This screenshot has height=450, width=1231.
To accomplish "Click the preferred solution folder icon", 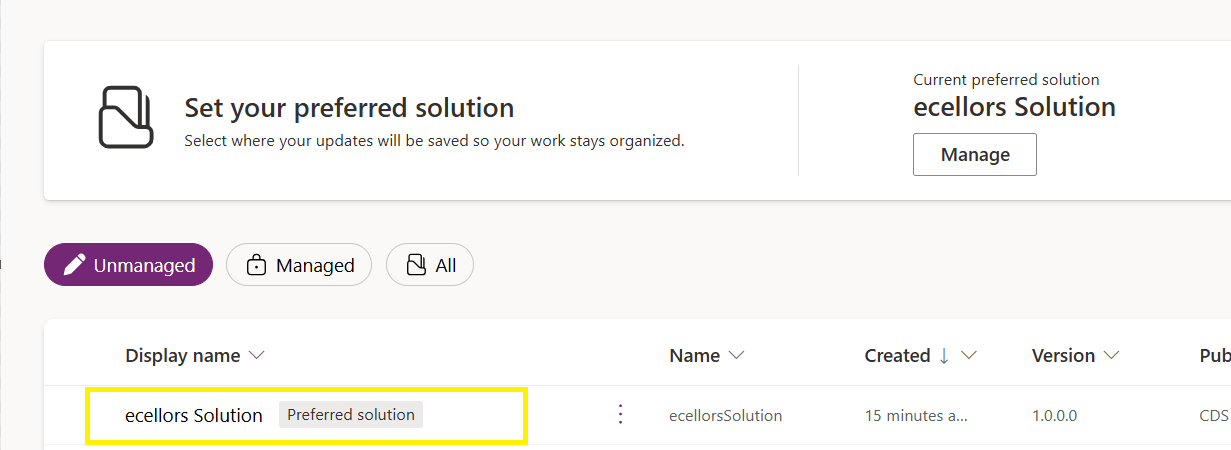I will 125,117.
